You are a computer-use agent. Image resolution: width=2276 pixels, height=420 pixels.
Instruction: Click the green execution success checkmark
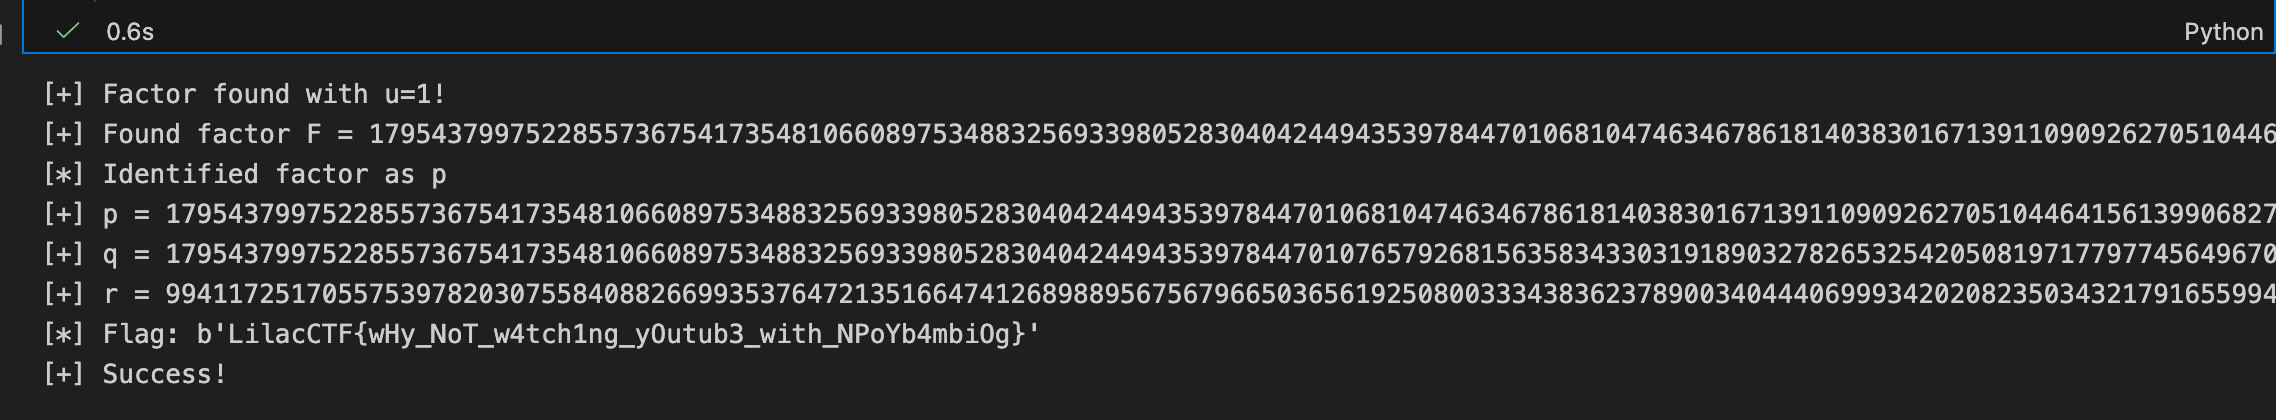pyautogui.click(x=68, y=32)
